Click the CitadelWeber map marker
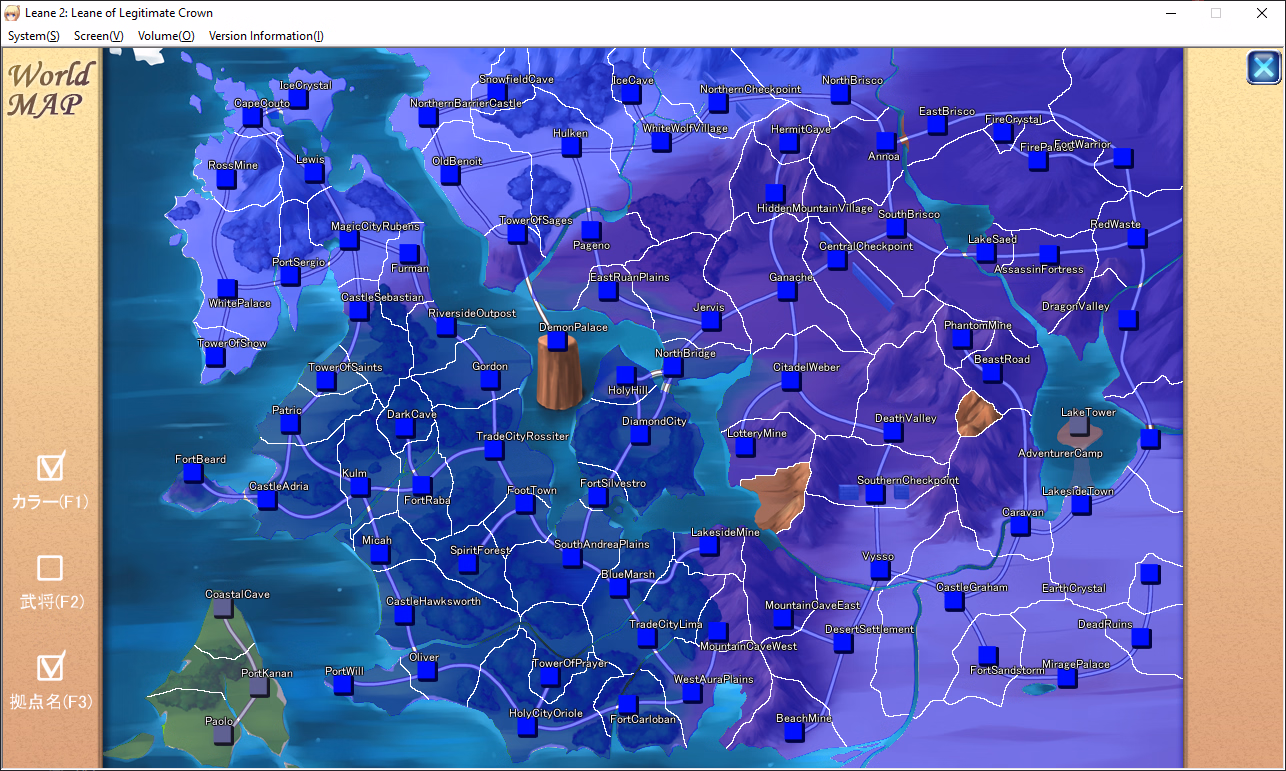 (x=791, y=381)
